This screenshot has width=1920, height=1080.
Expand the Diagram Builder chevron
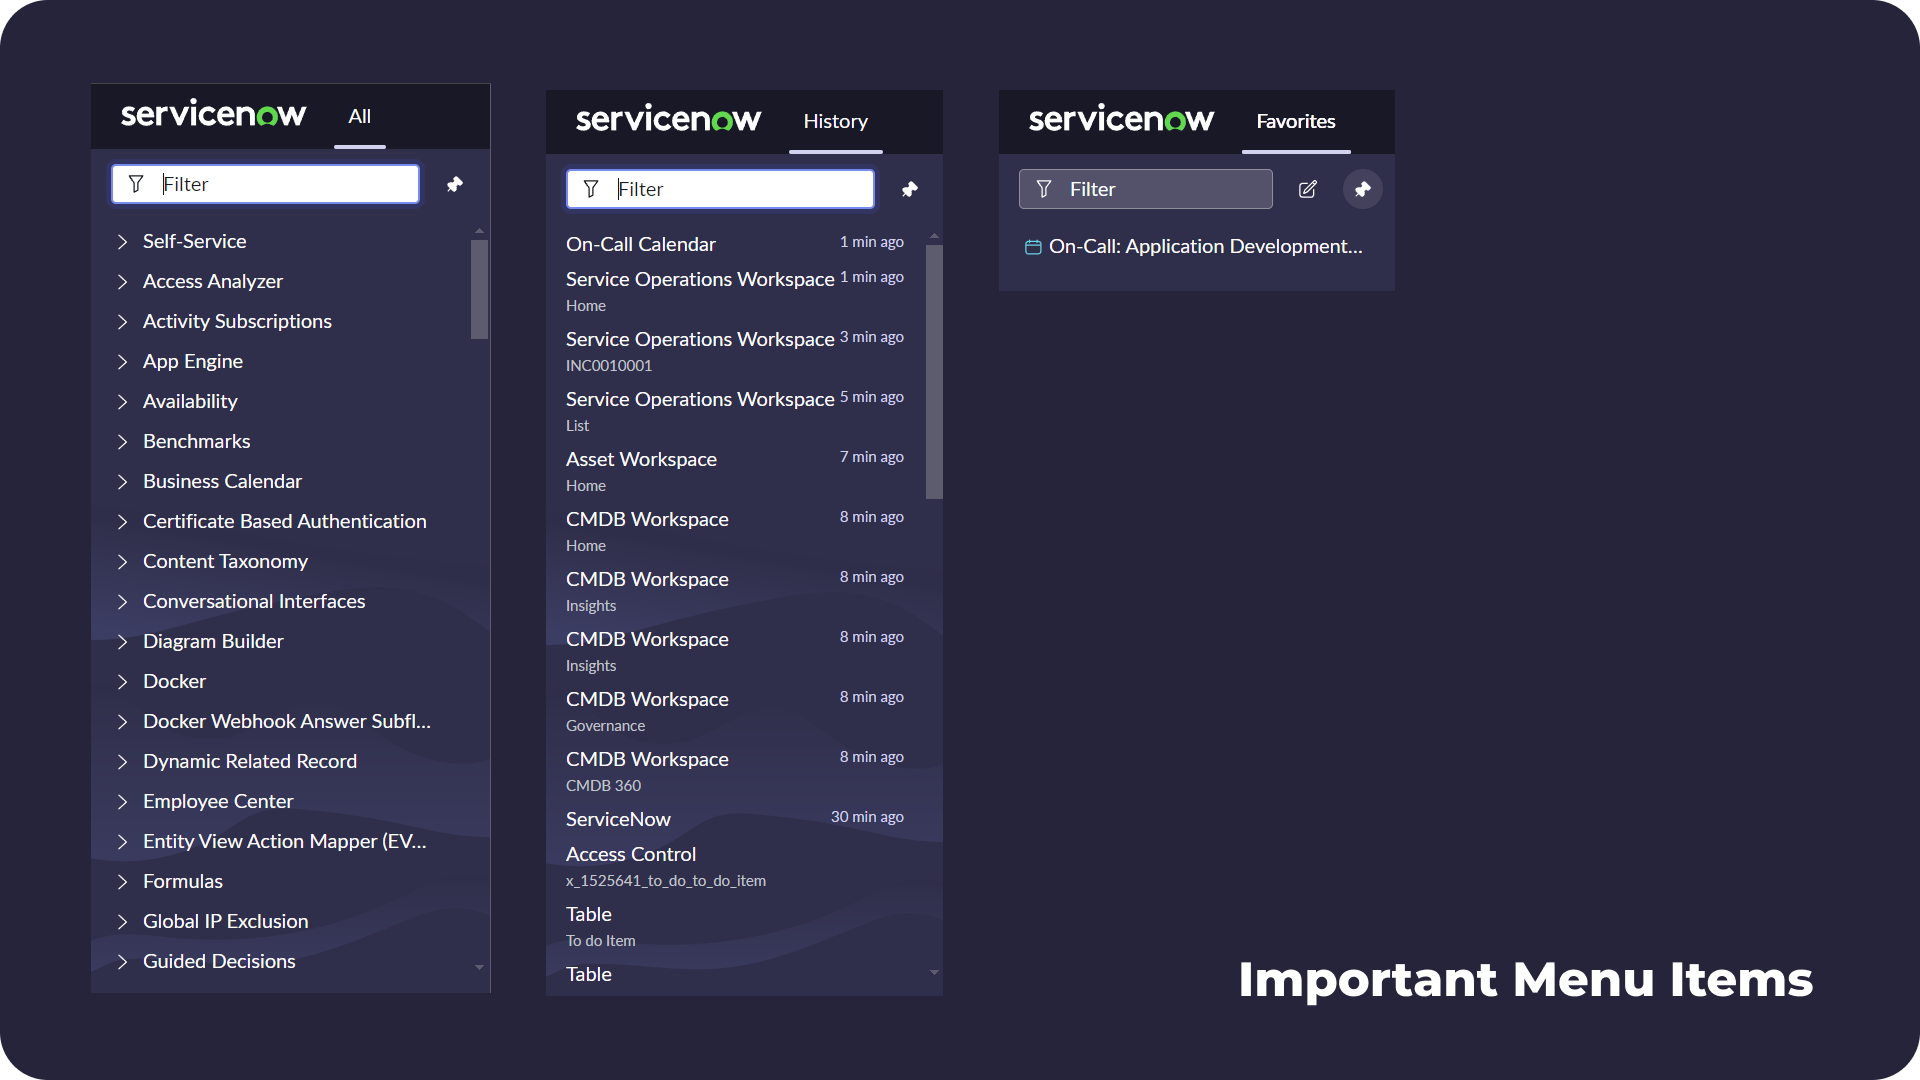[122, 641]
